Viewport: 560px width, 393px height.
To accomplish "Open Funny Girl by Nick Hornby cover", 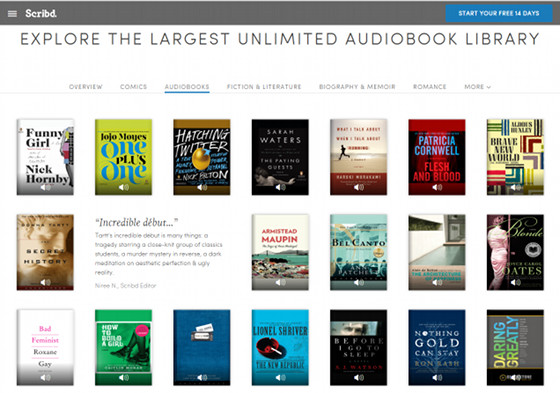I will [x=45, y=157].
